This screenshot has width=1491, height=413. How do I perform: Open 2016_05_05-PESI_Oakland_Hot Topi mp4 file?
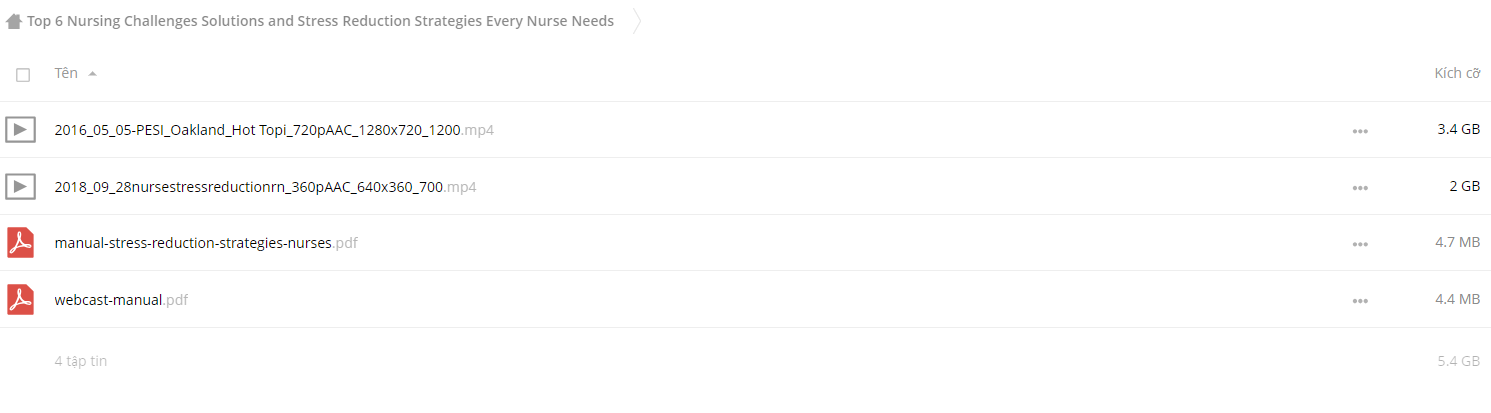pyautogui.click(x=274, y=130)
